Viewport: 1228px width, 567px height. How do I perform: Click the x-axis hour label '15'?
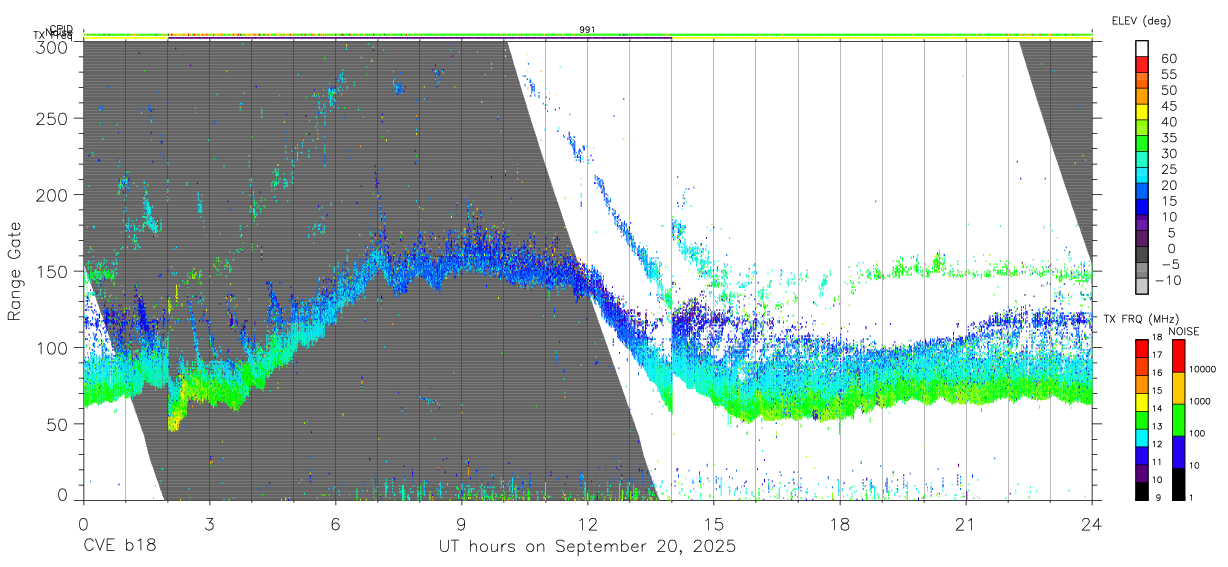714,523
